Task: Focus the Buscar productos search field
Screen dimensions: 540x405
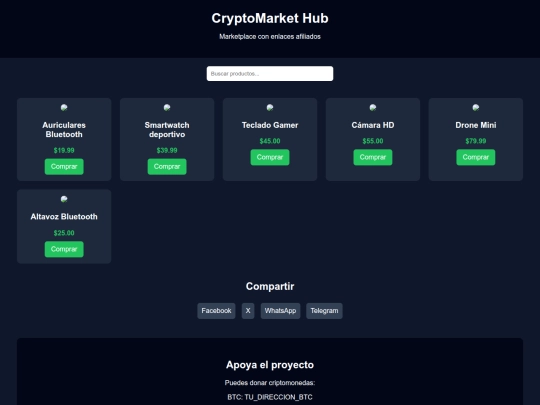Action: pyautogui.click(x=270, y=74)
